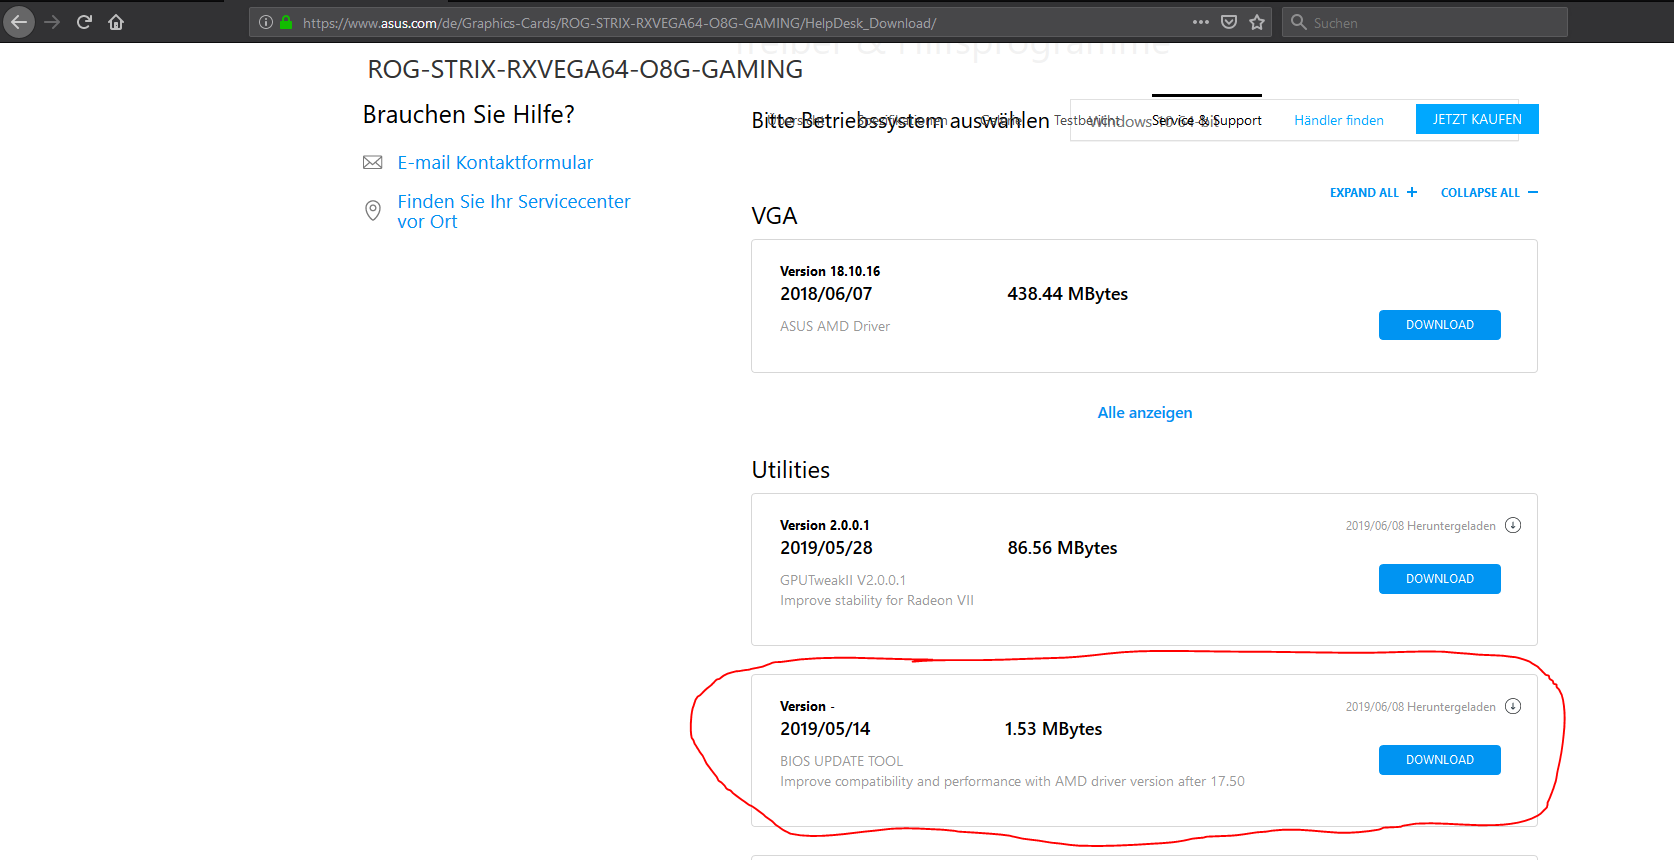Switch to the Service & Support tab
The image size is (1674, 860).
coord(1206,120)
